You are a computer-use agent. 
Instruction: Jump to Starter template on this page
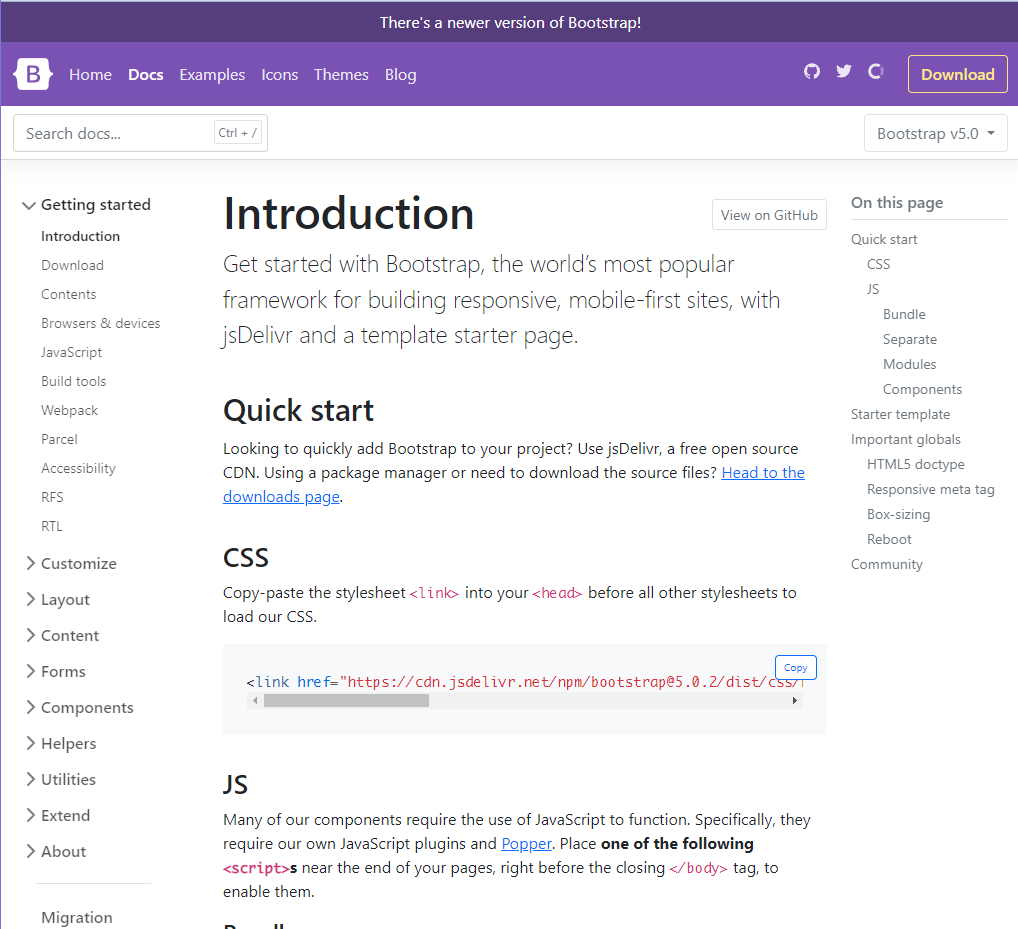[x=900, y=414]
